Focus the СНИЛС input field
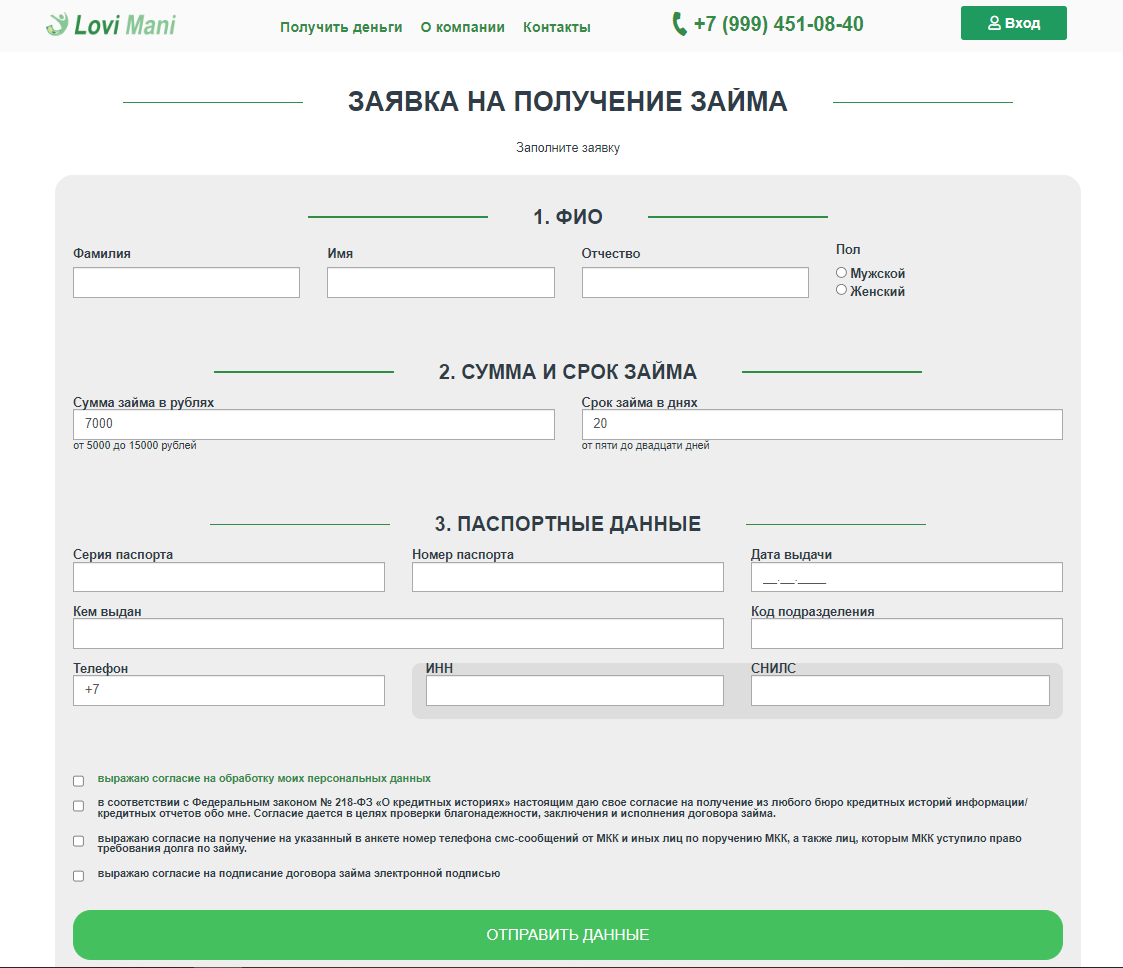This screenshot has width=1123, height=968. click(x=900, y=691)
